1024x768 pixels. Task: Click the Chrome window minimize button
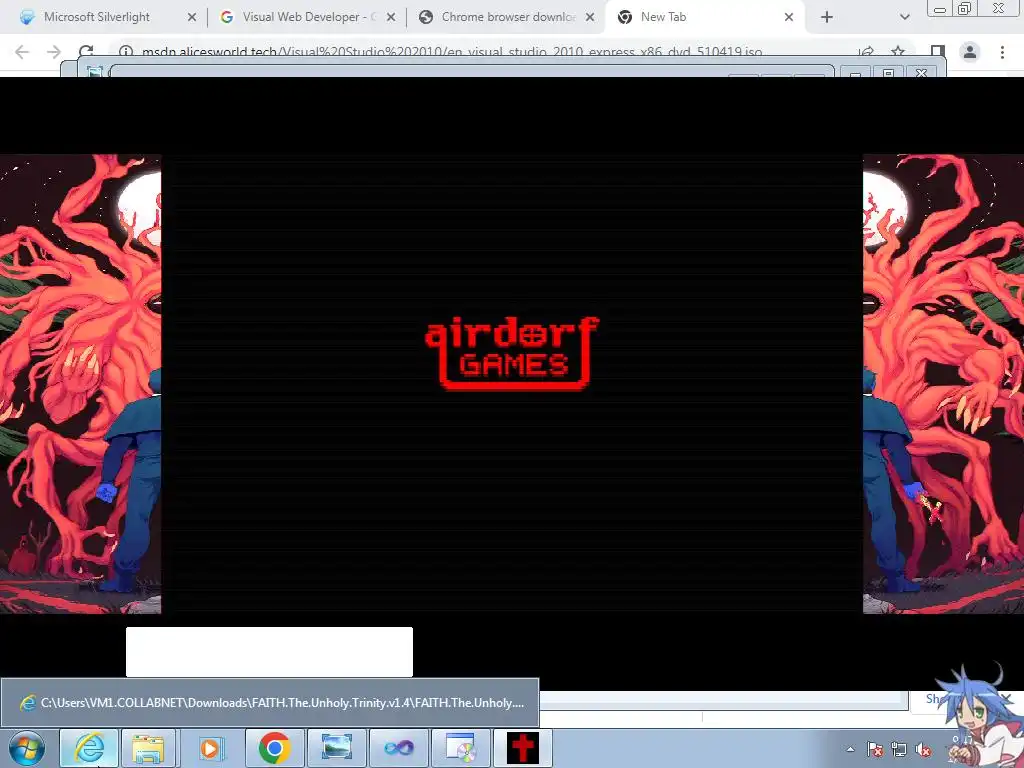(940, 8)
